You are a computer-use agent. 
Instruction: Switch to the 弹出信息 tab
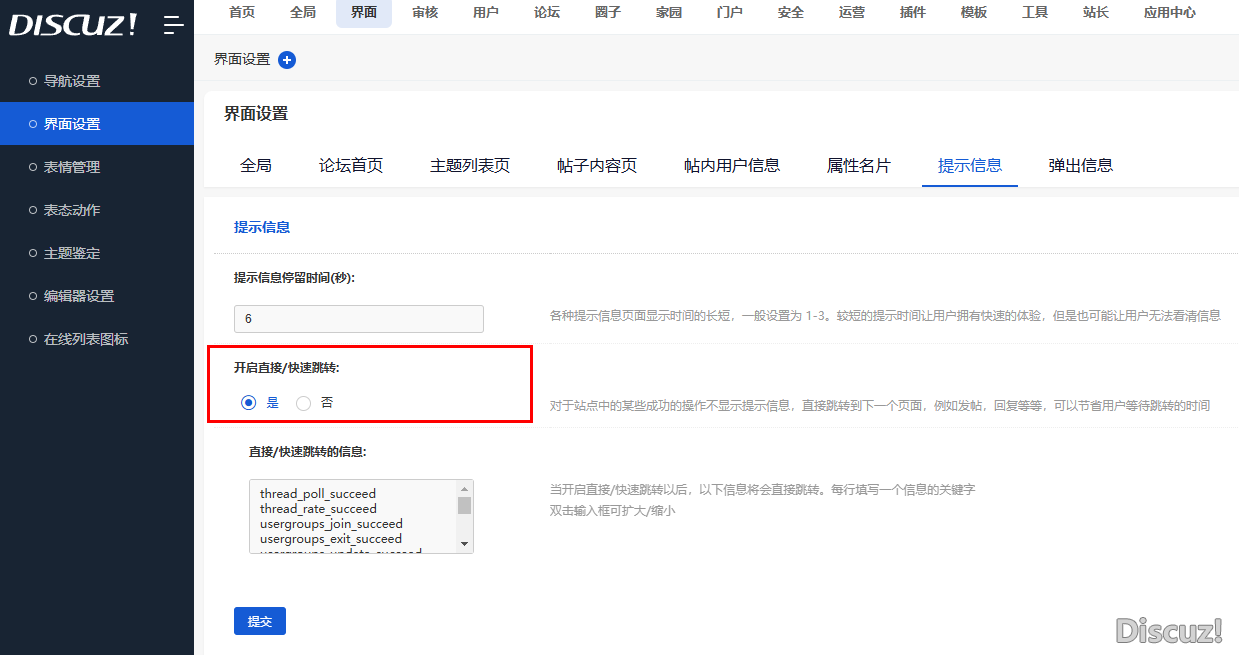tap(1080, 166)
